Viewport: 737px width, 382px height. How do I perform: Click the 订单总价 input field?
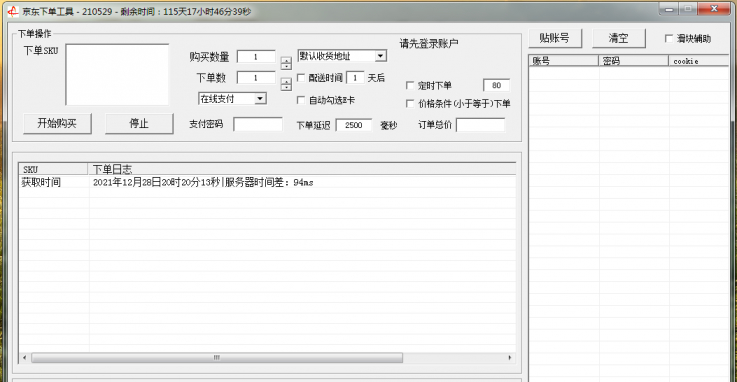[x=480, y=125]
